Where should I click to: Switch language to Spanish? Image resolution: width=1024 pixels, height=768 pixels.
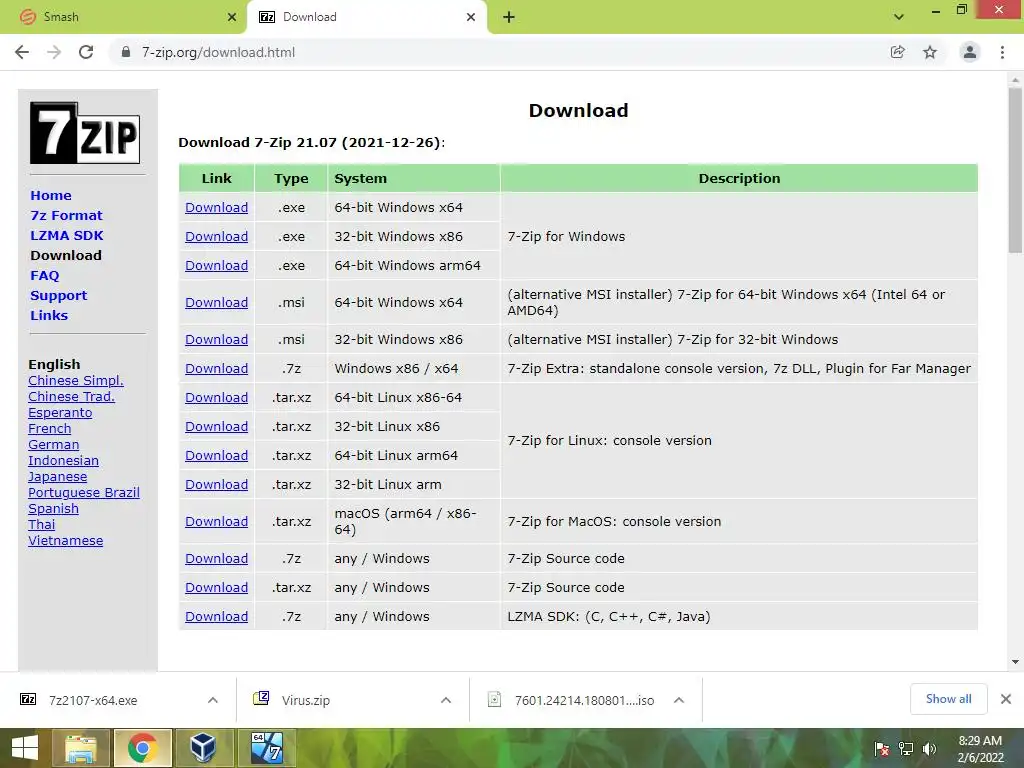[54, 509]
